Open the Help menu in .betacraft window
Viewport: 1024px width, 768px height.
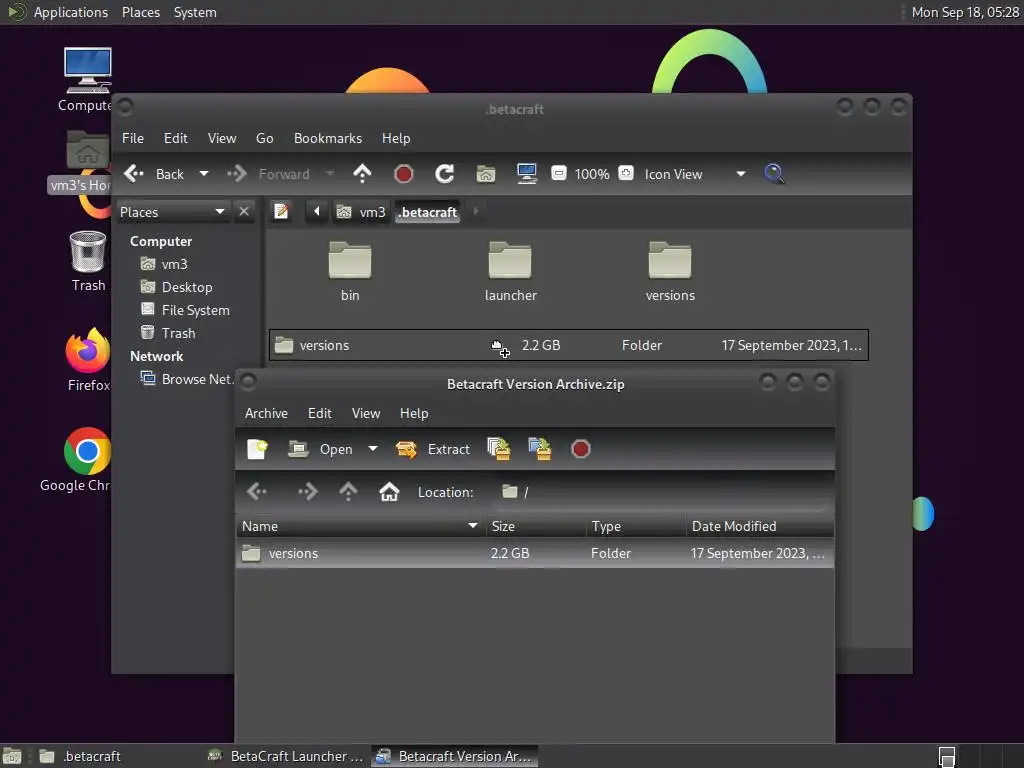tap(396, 138)
